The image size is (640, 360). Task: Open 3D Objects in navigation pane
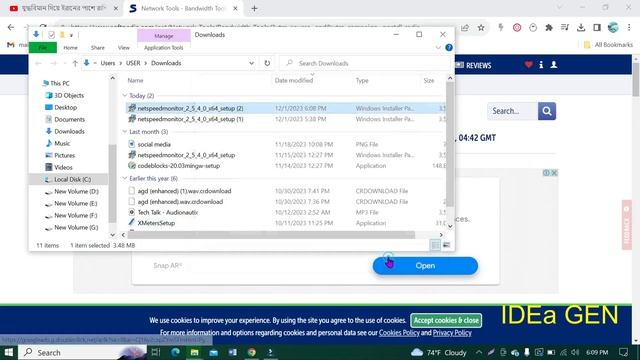(x=69, y=96)
